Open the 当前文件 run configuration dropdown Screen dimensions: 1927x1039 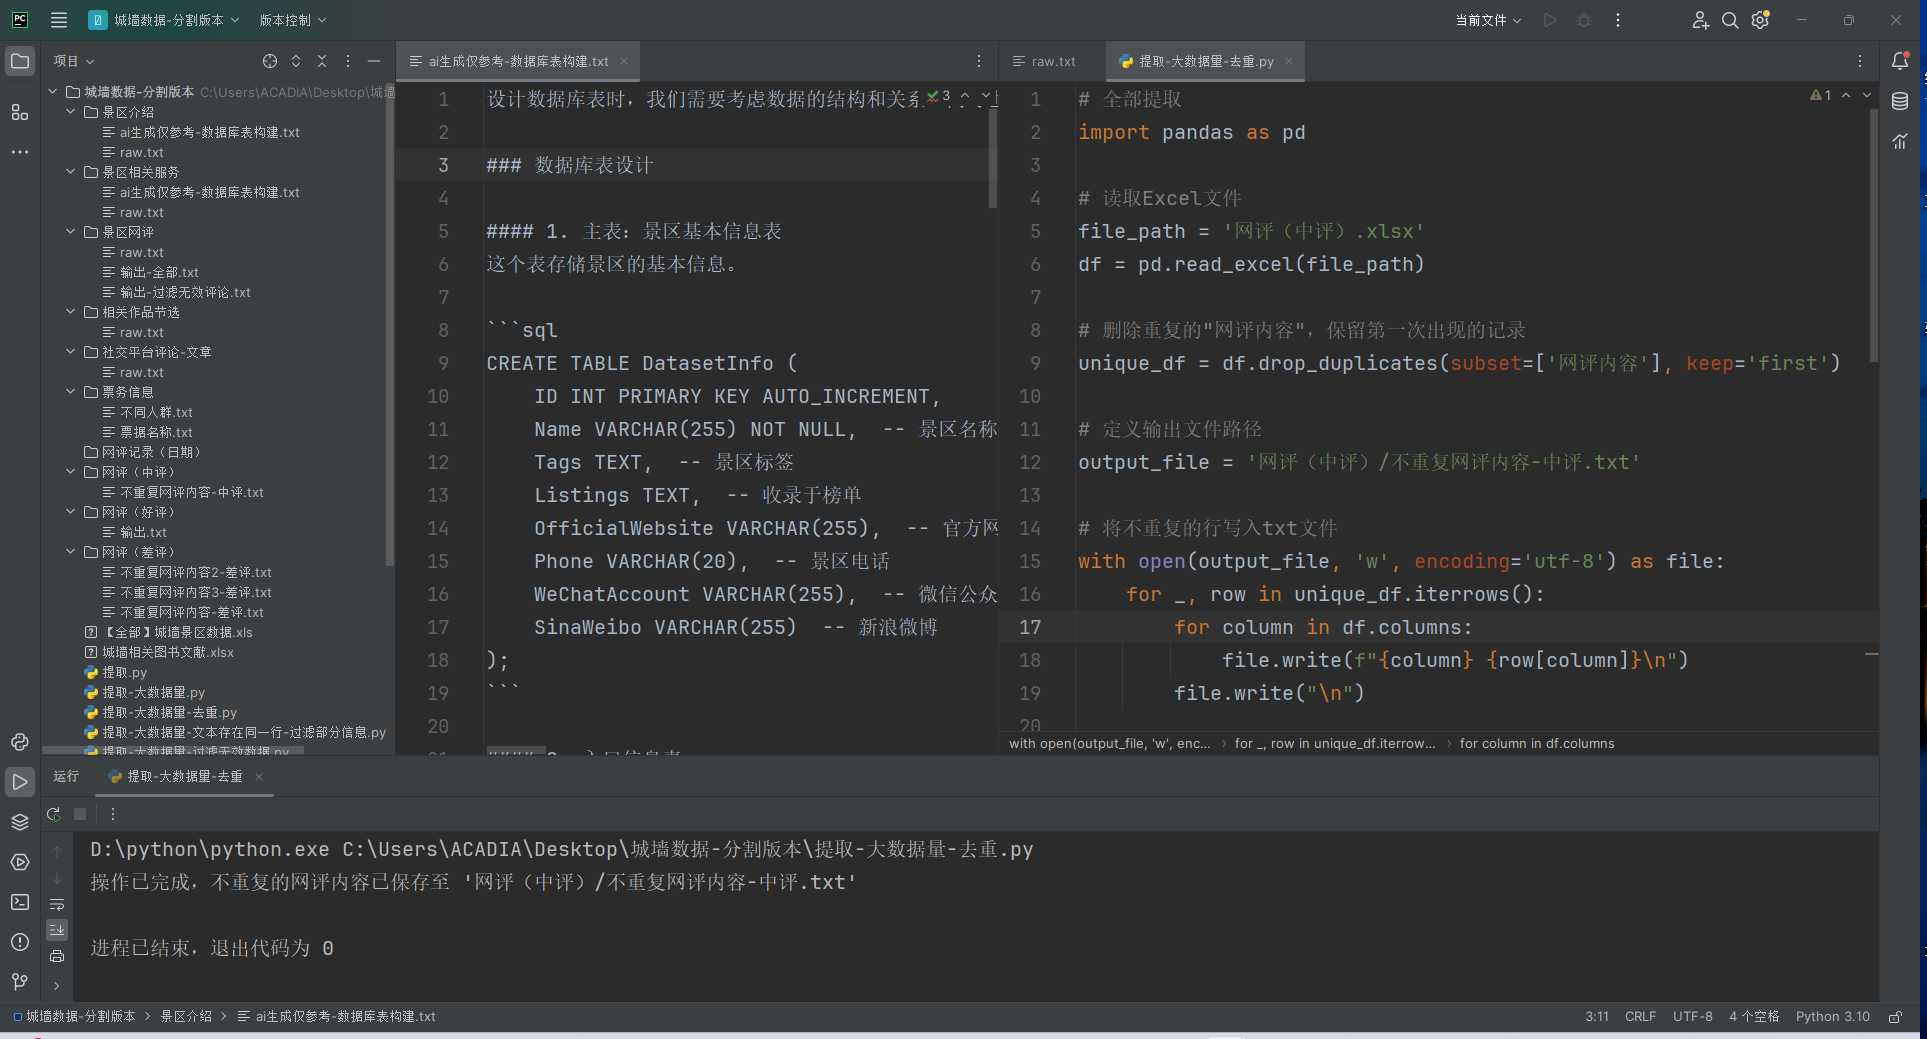(1488, 20)
